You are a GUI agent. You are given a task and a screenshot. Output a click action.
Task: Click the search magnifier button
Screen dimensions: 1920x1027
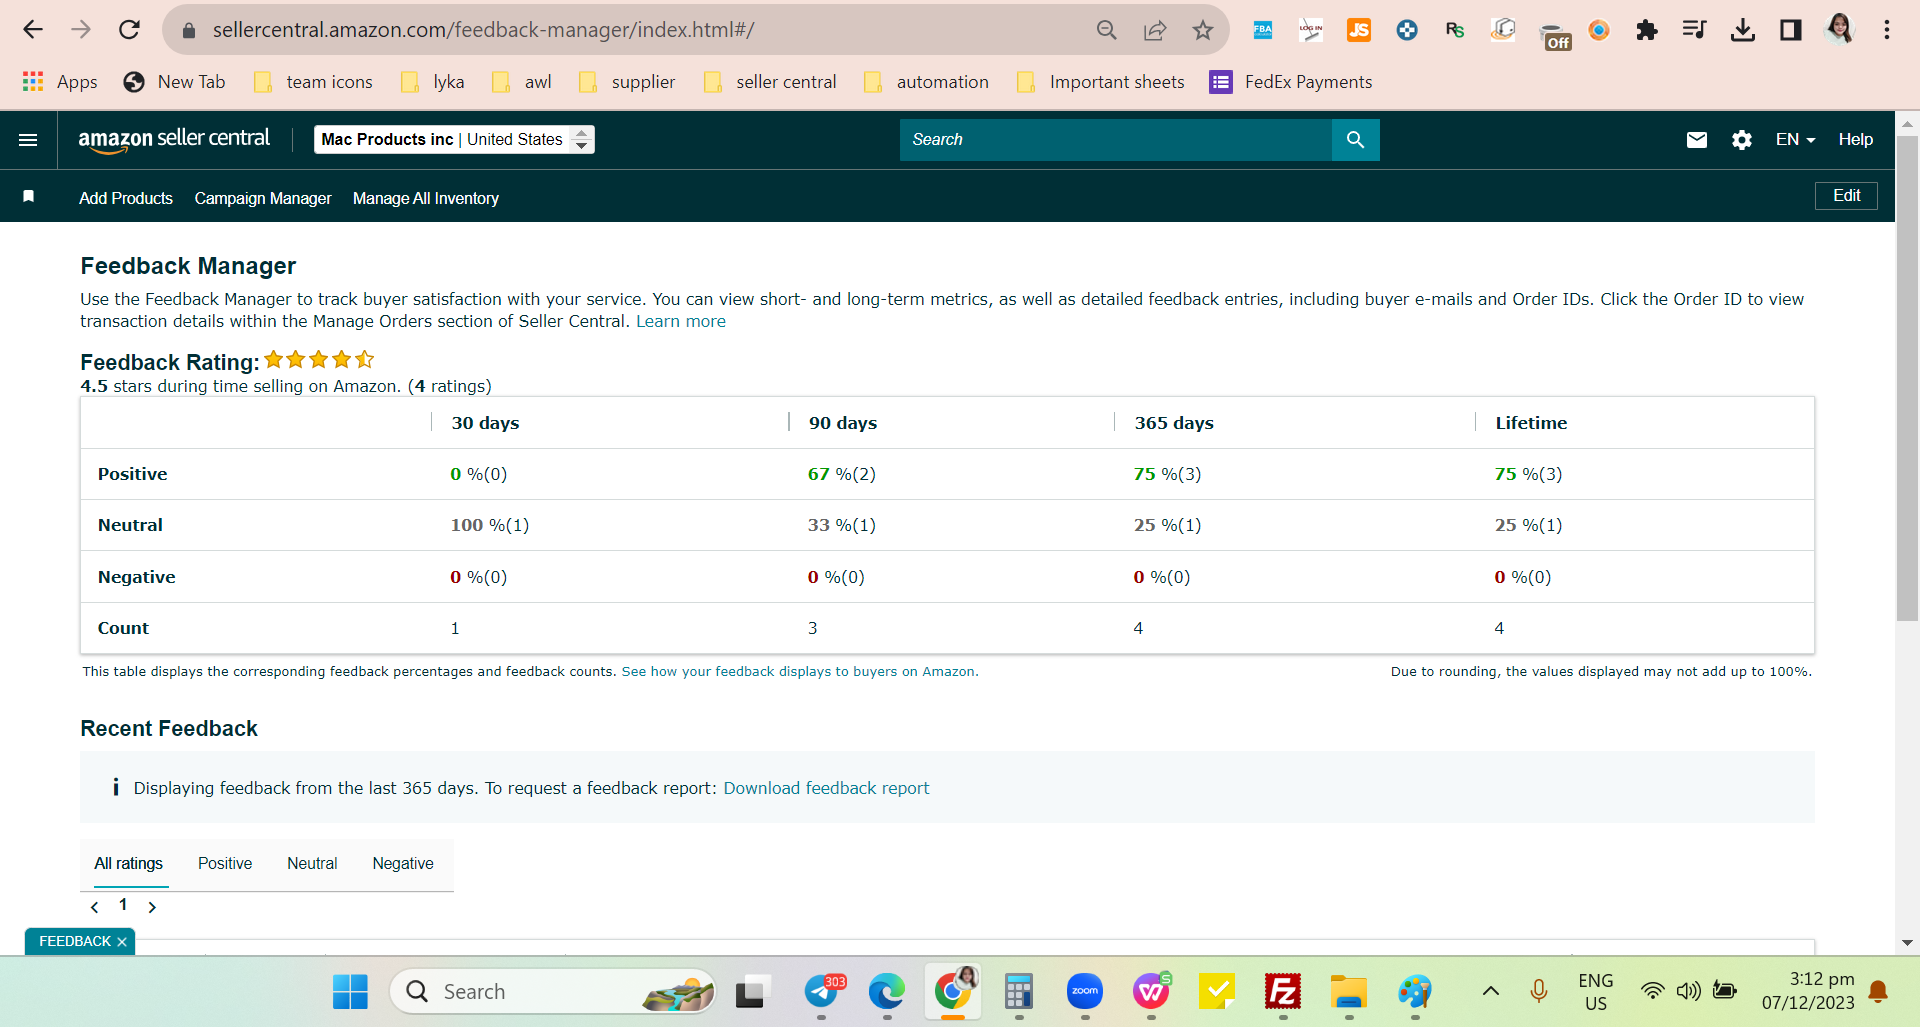tap(1355, 140)
